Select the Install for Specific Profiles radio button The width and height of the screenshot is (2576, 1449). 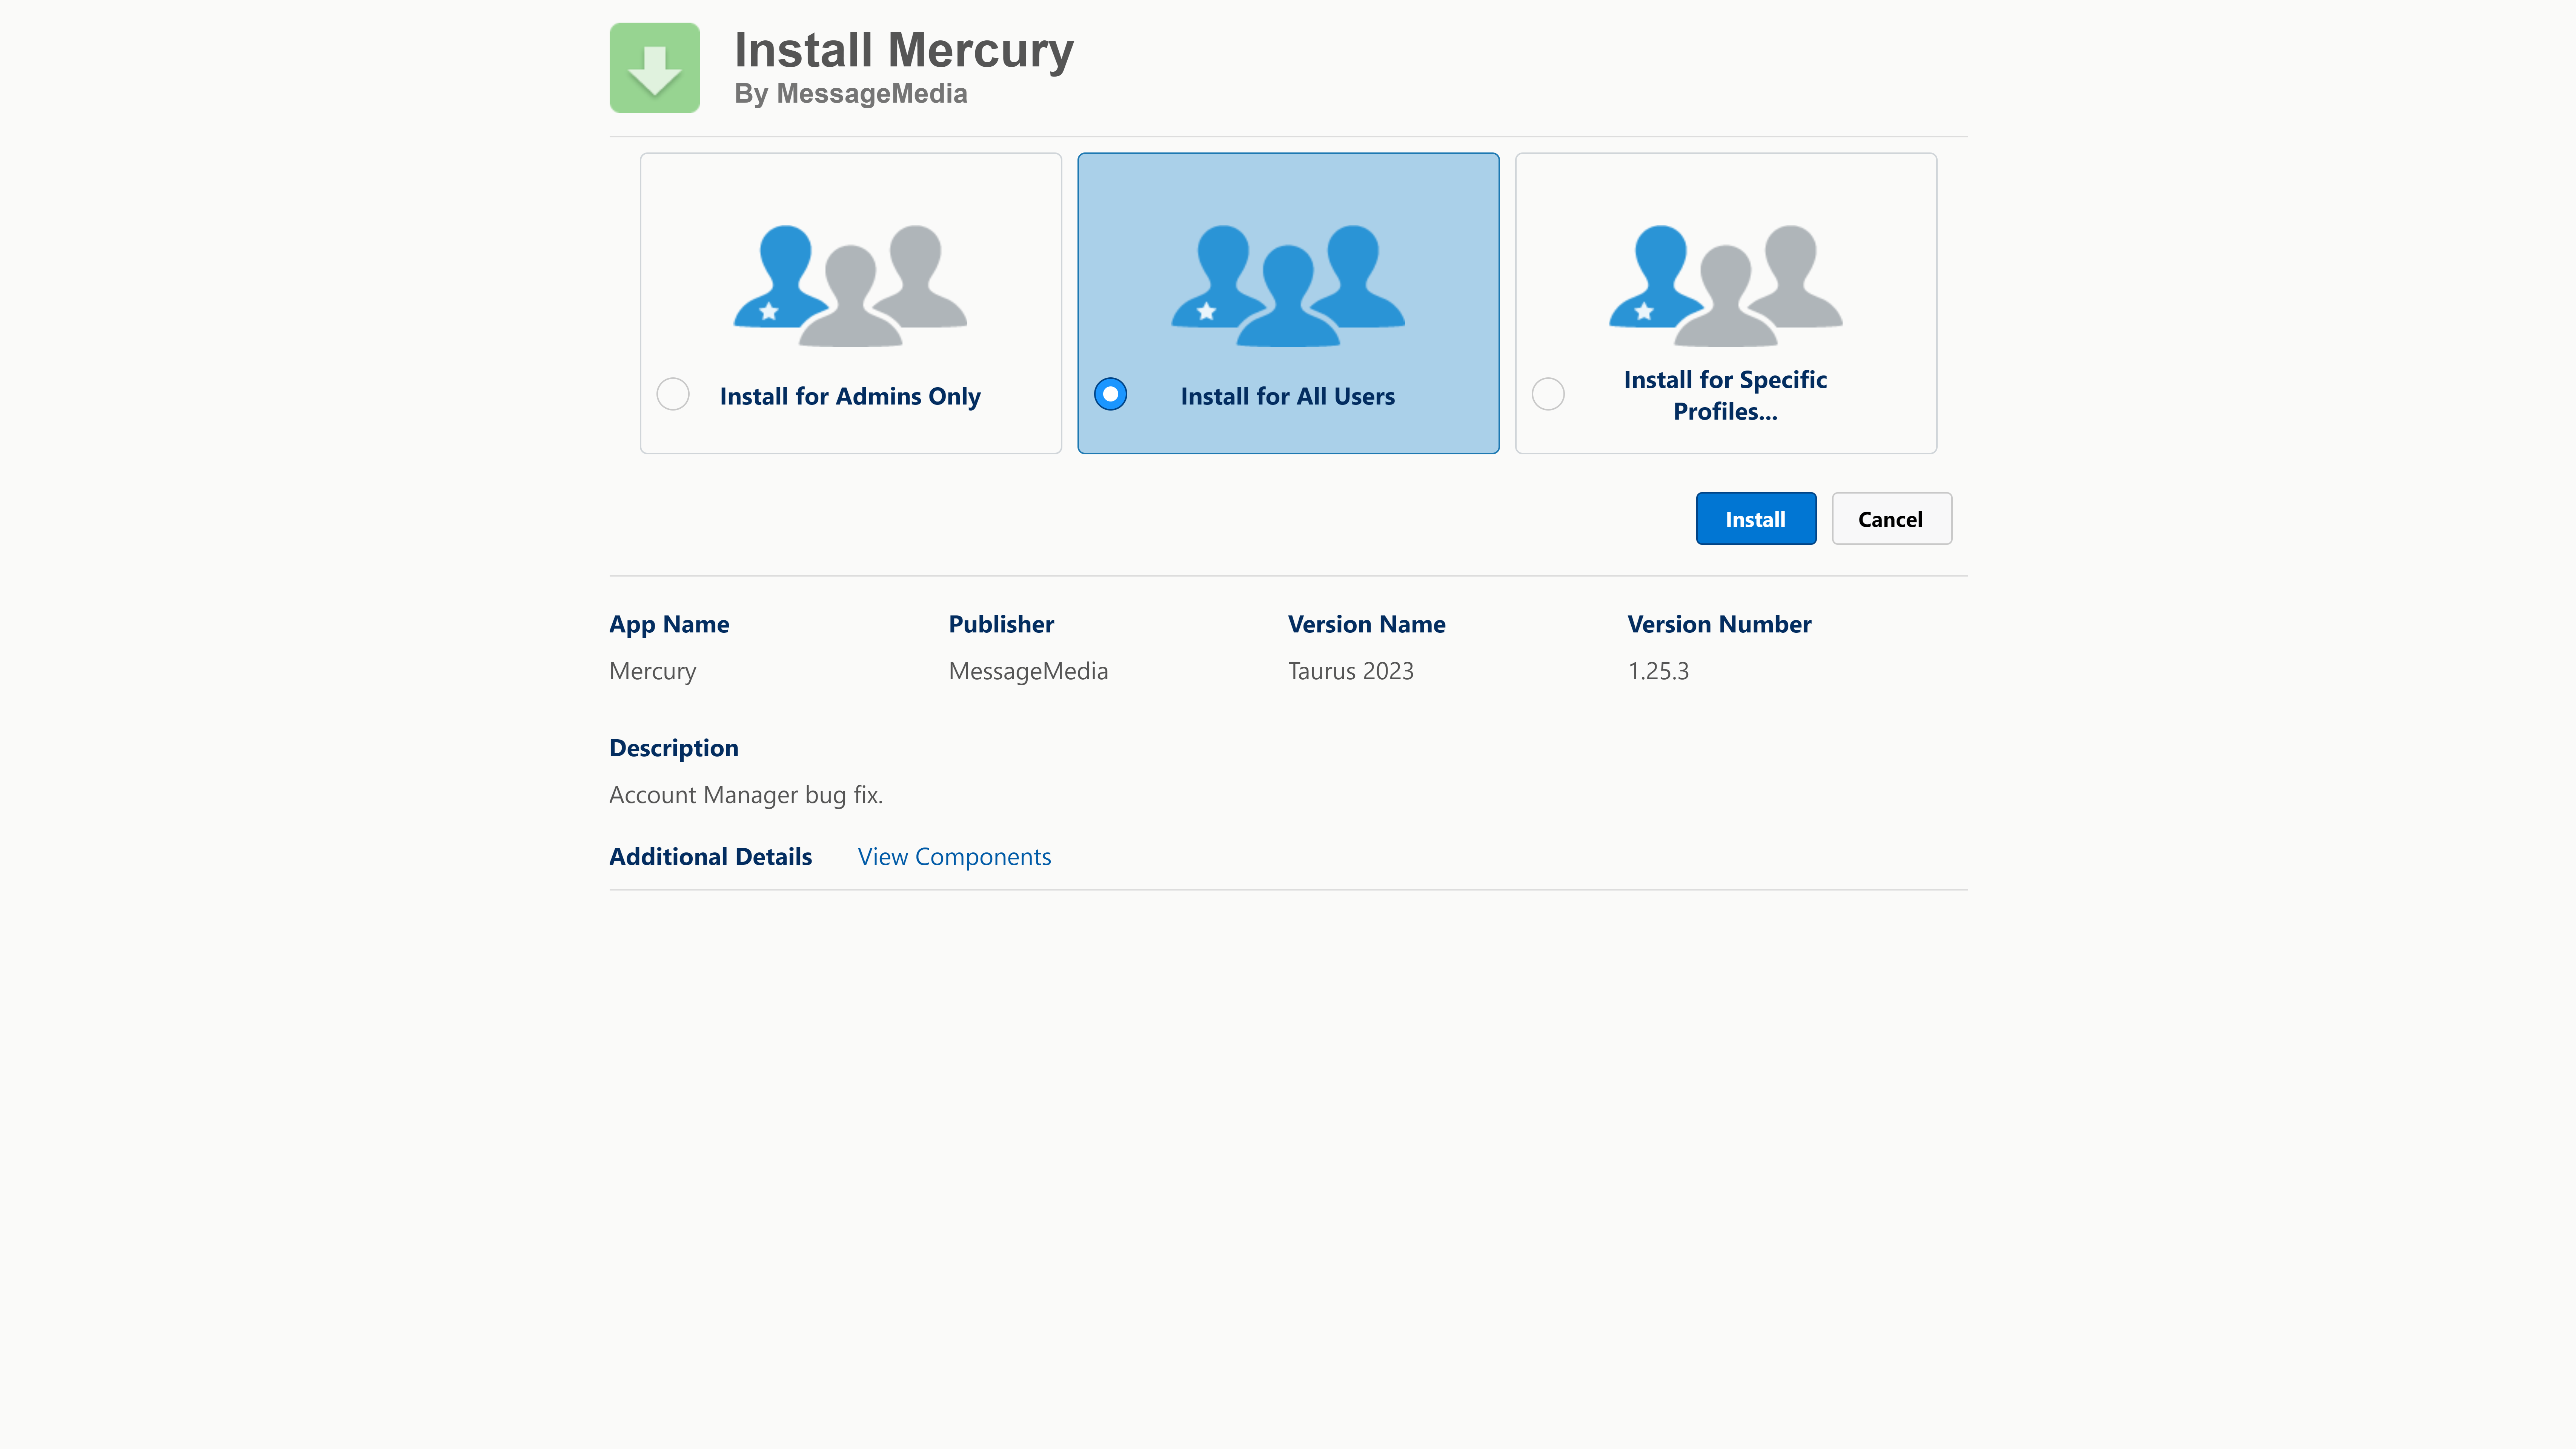[1548, 394]
